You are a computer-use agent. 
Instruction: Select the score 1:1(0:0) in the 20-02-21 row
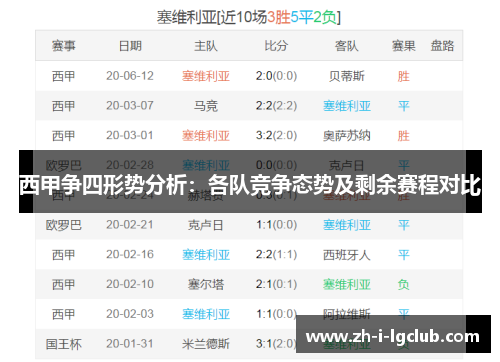tap(276, 225)
